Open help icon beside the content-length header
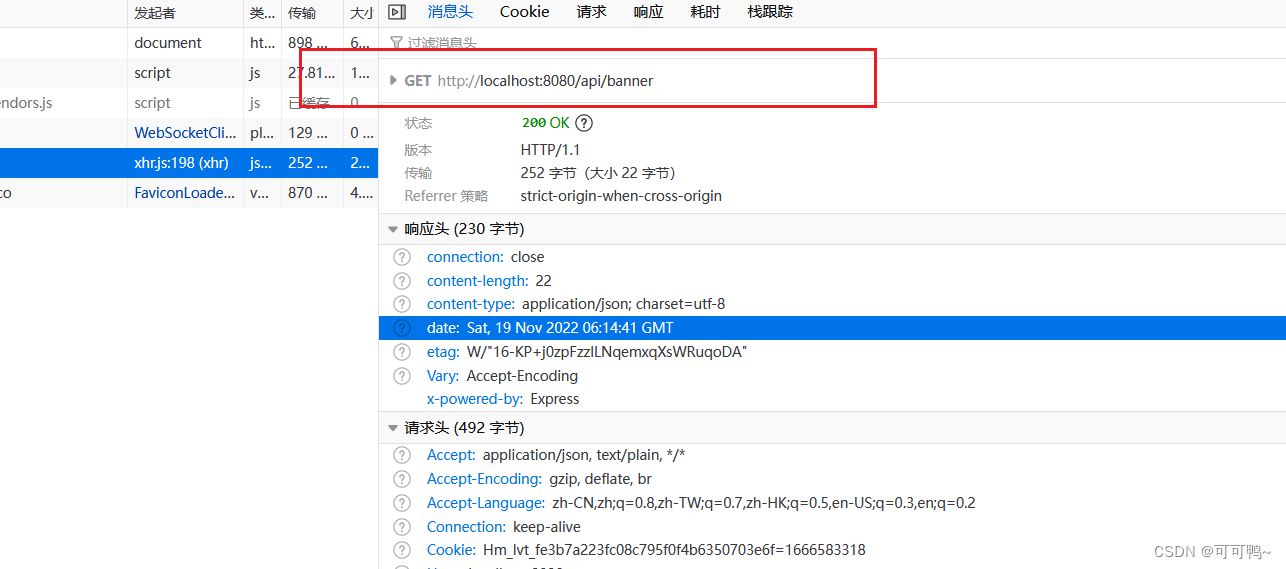The image size is (1286, 569). click(x=402, y=281)
